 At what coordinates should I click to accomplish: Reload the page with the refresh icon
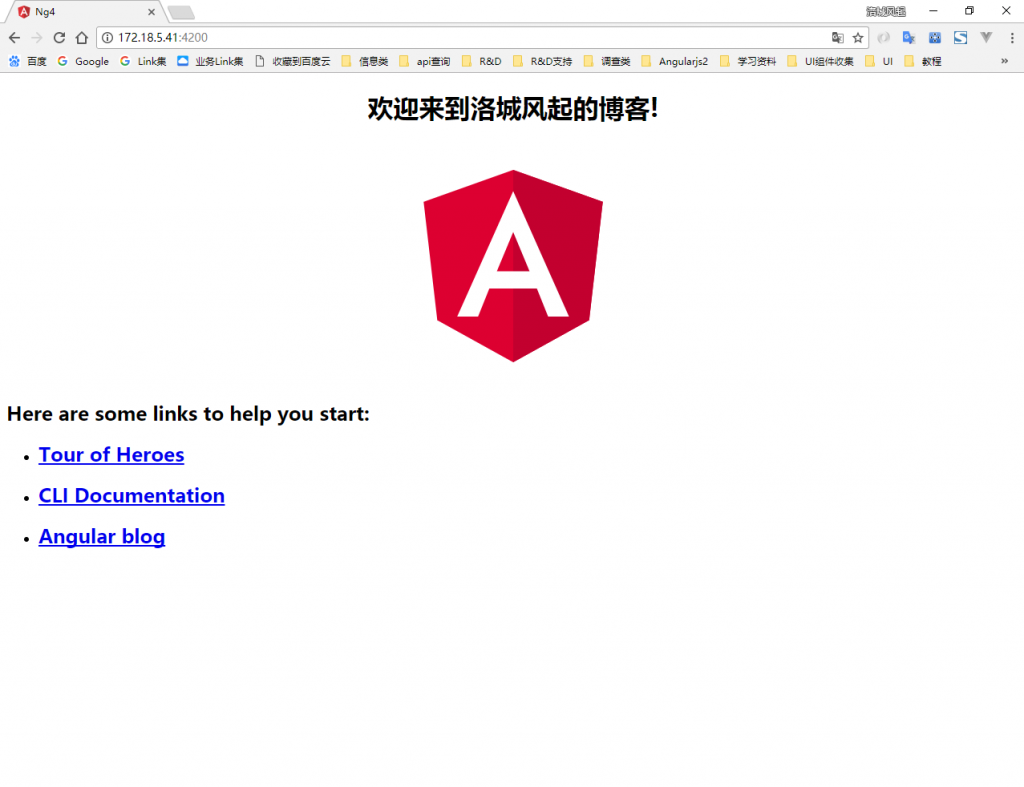(59, 38)
